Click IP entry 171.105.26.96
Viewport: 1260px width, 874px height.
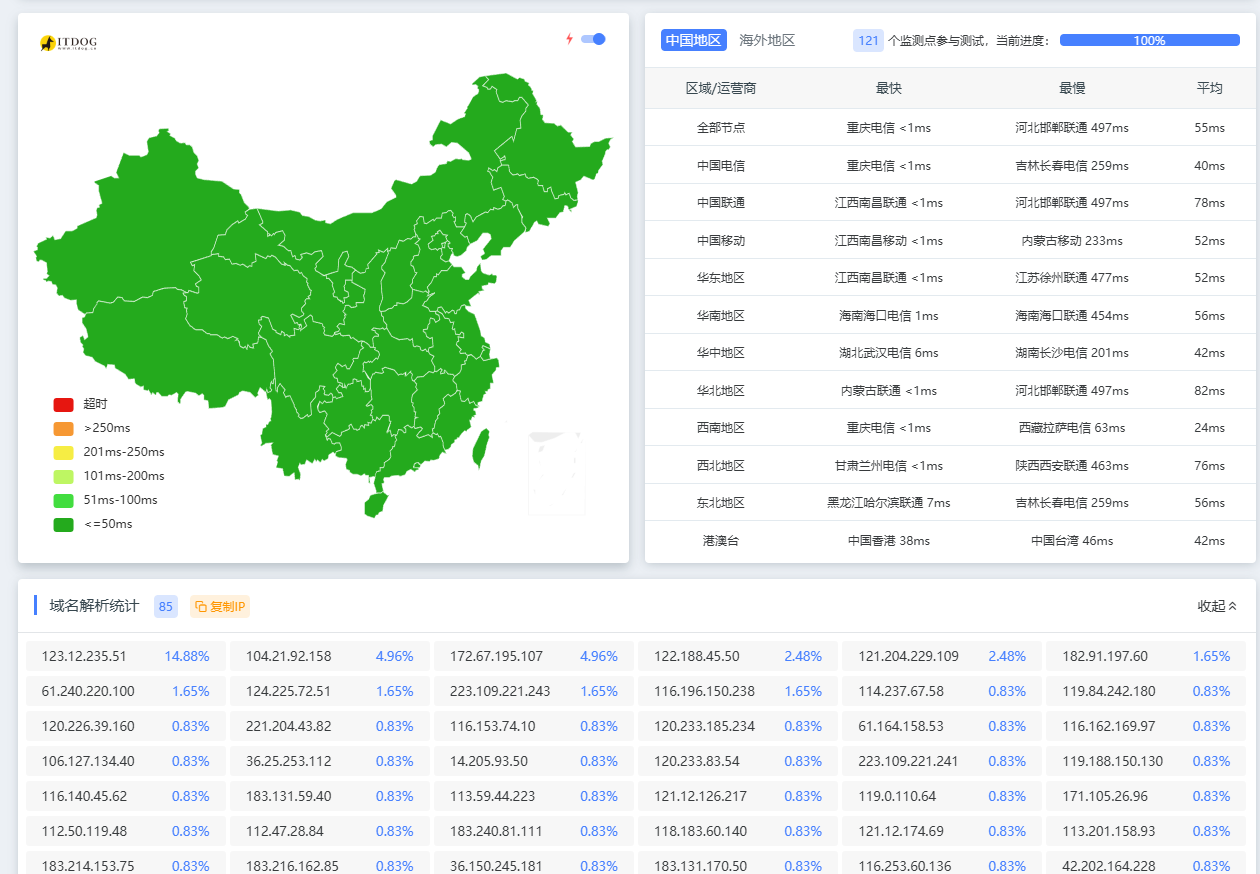click(1105, 796)
